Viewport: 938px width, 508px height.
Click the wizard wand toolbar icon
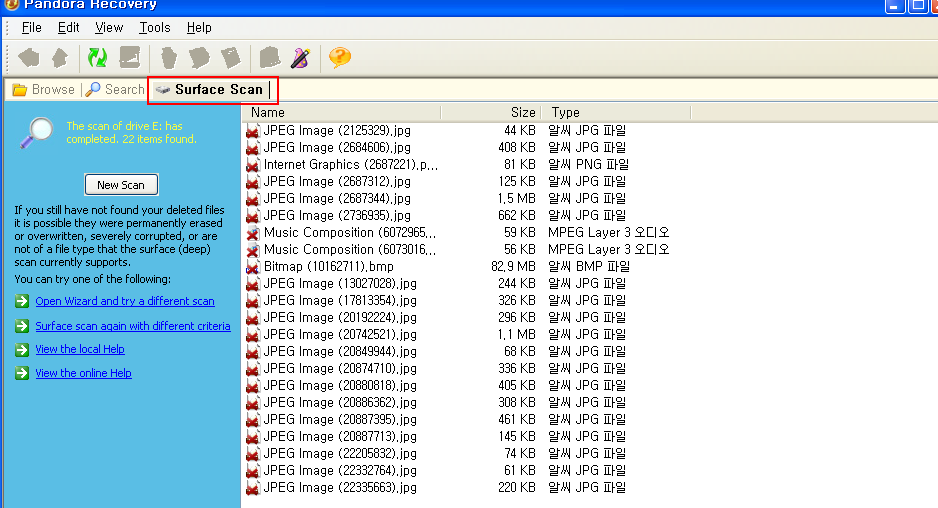(300, 58)
